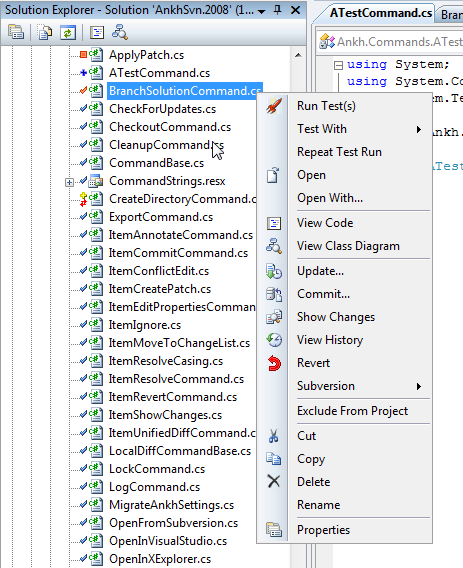Choose Repeat Test Run menu entry
This screenshot has height=568, width=463.
[x=339, y=152]
